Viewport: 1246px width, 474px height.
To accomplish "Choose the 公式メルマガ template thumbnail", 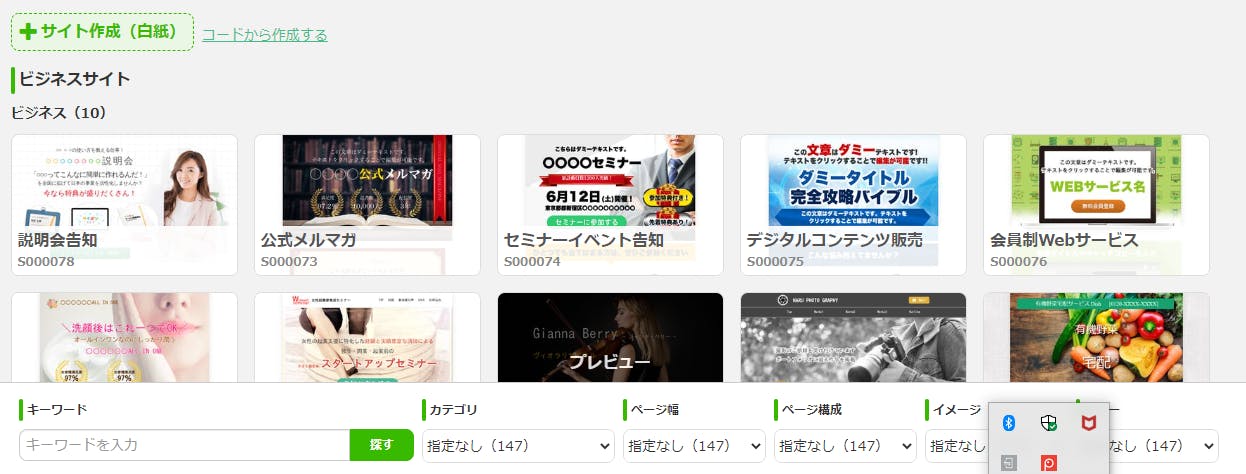I will click(x=367, y=205).
